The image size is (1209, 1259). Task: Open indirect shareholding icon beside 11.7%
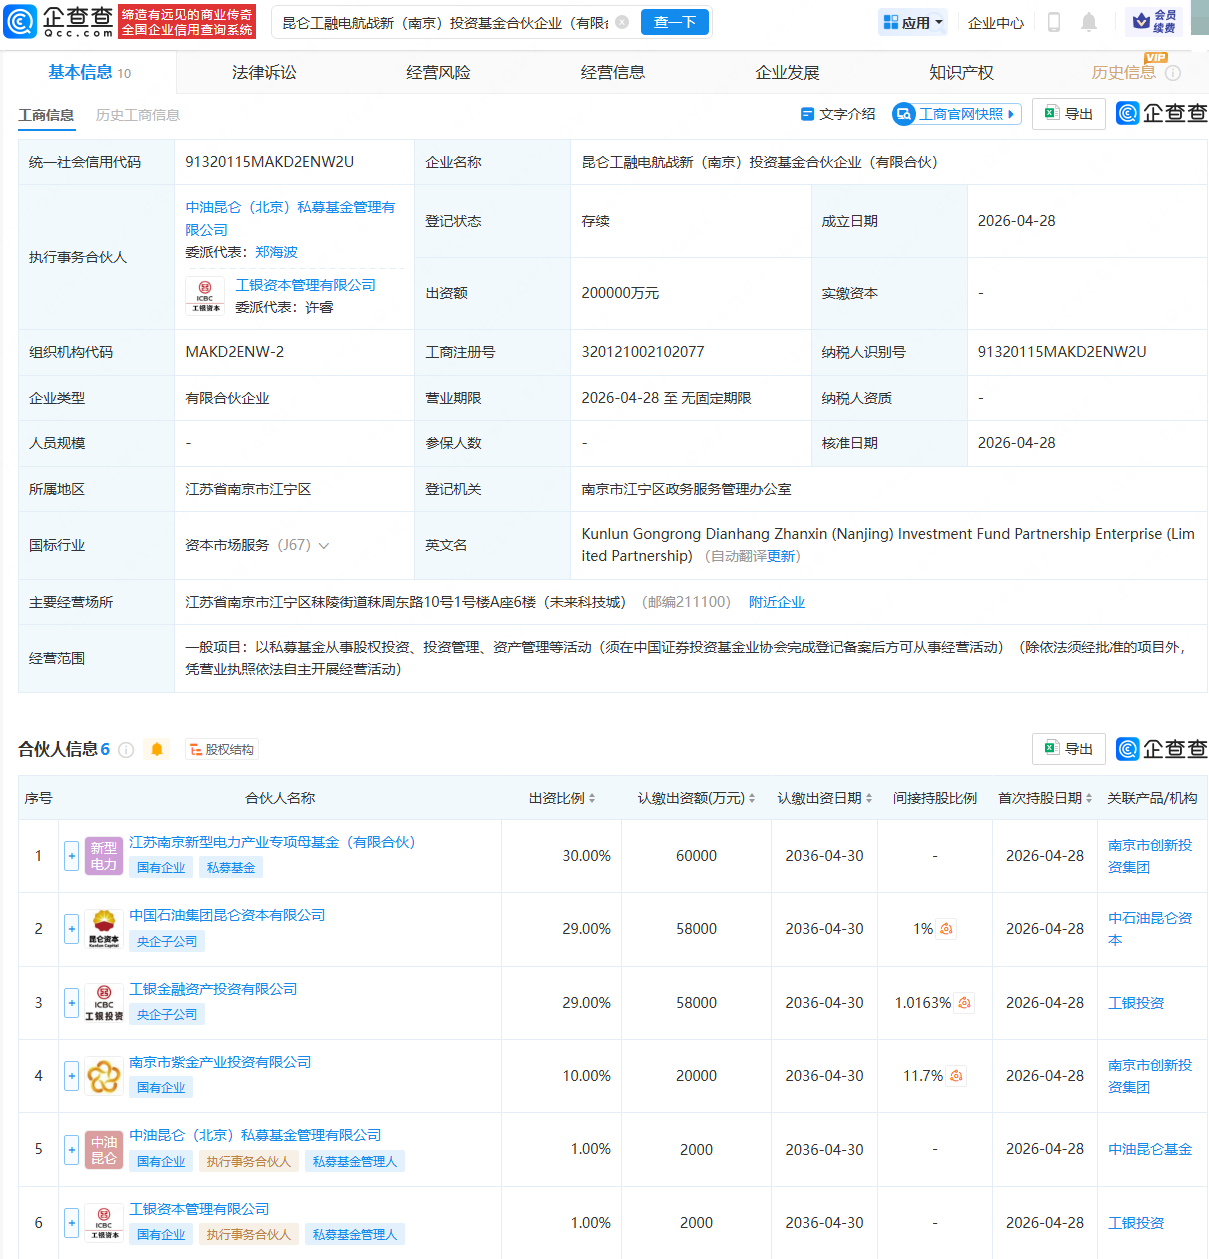coord(956,1076)
